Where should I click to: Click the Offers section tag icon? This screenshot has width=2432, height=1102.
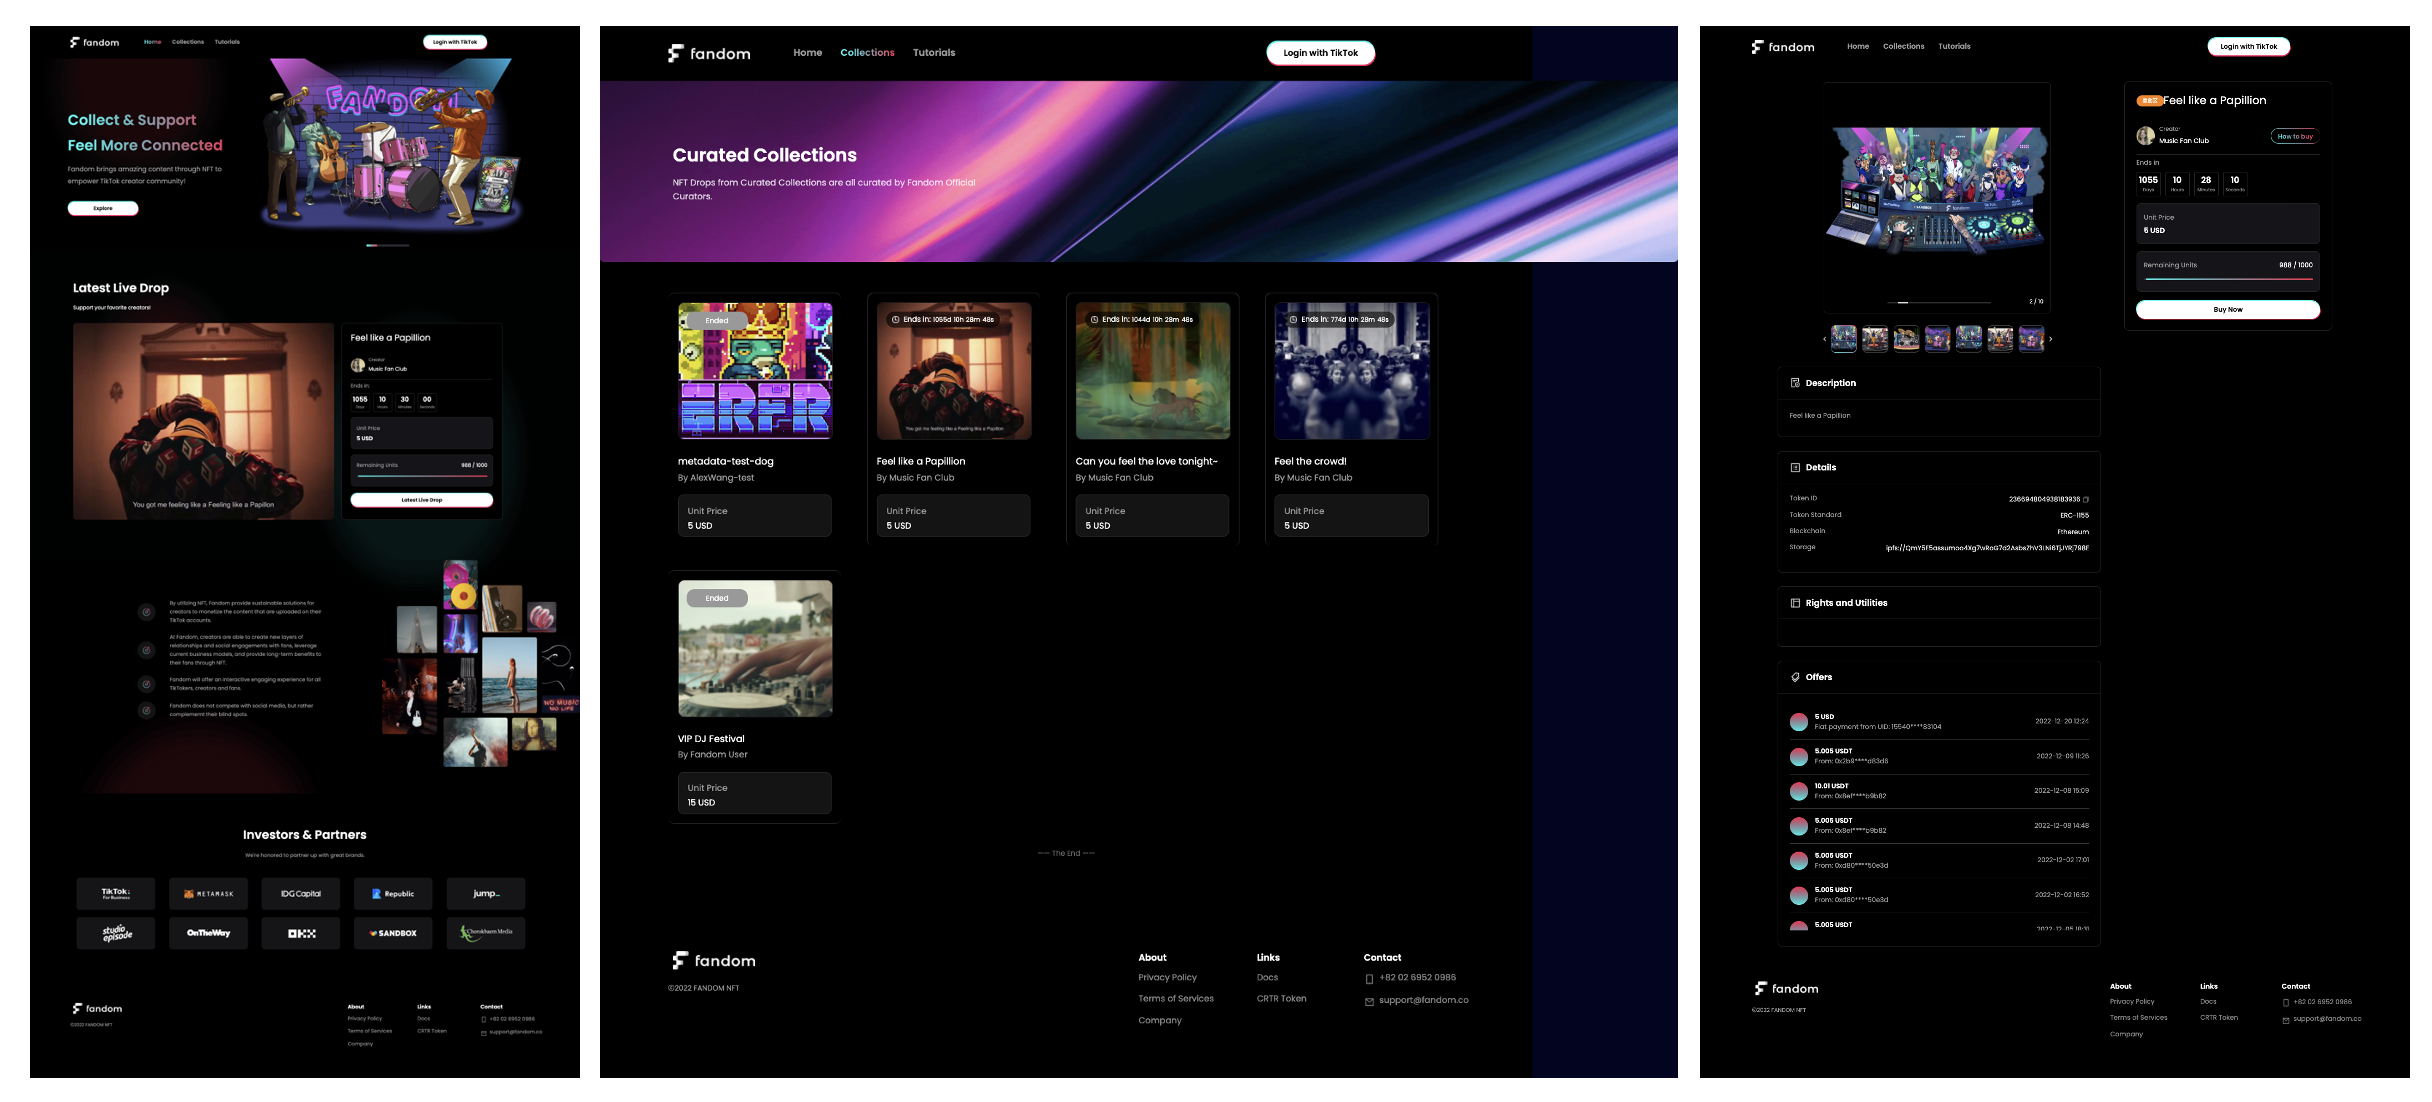click(1795, 677)
